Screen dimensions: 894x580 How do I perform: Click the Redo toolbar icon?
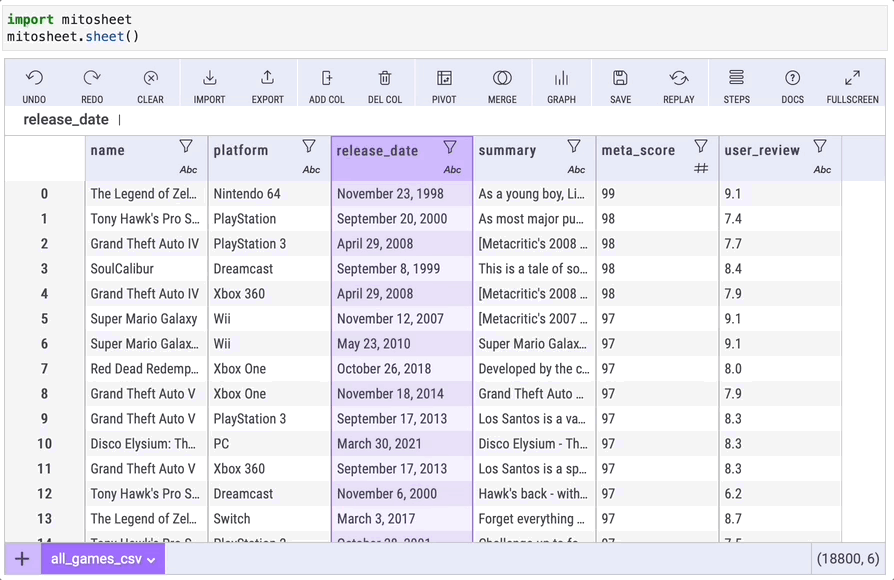tap(92, 85)
